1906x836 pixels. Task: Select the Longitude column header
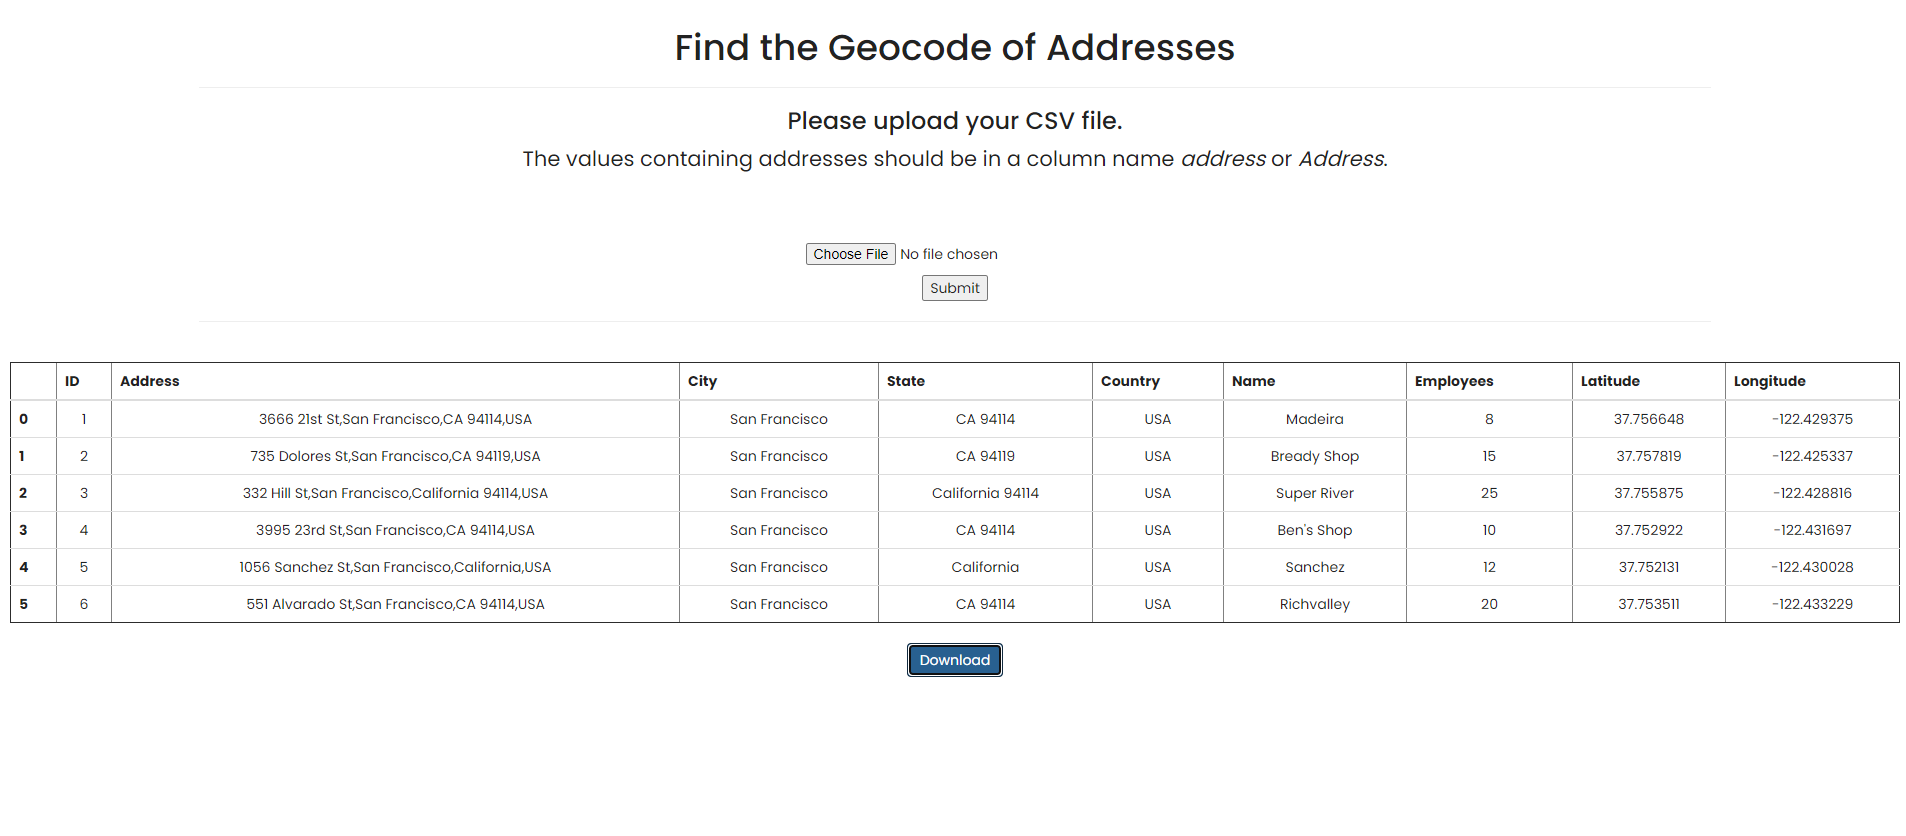pyautogui.click(x=1769, y=381)
